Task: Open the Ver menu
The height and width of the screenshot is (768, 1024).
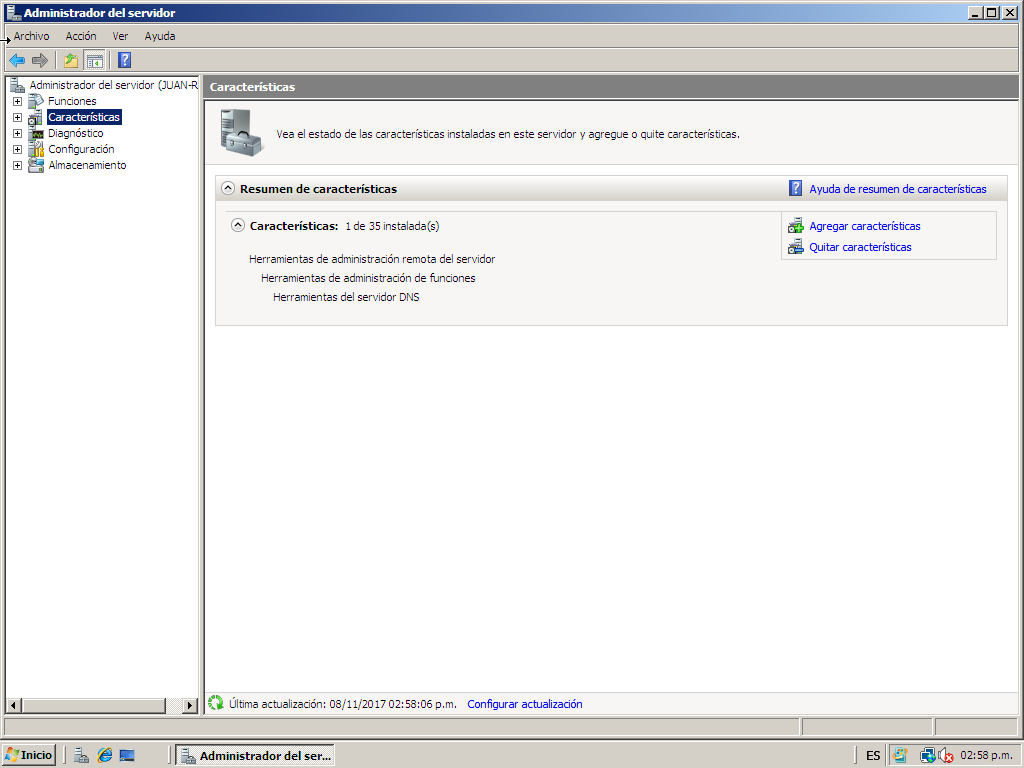Action: 120,36
